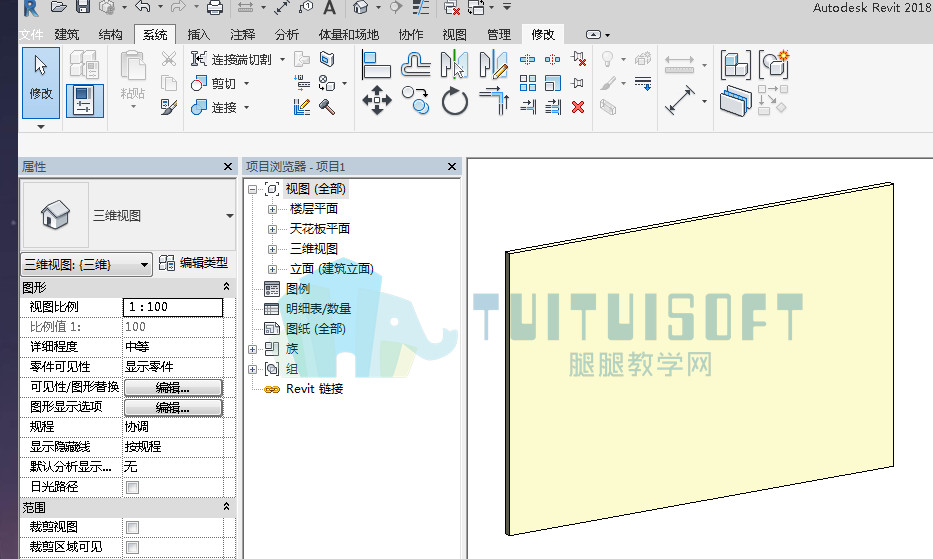Click the Properties palette toggle icon

click(x=84, y=100)
